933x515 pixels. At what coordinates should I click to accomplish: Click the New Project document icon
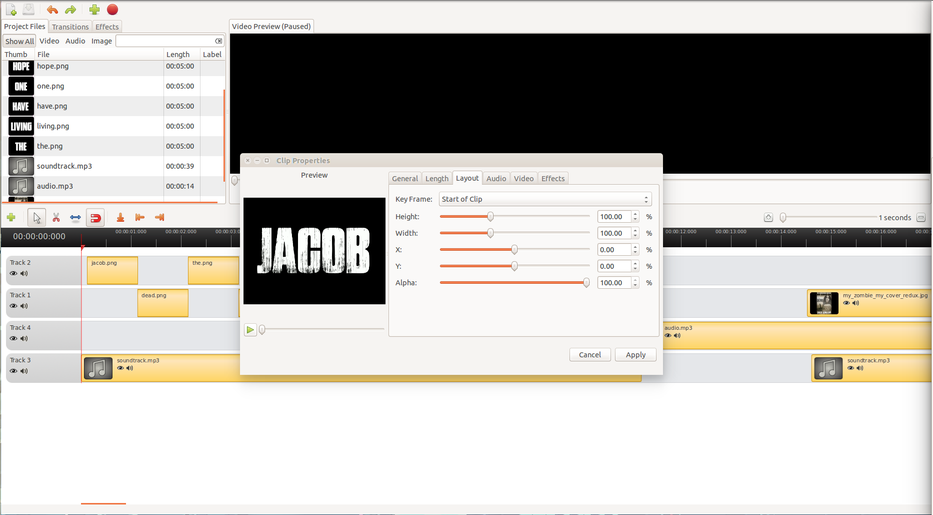point(11,10)
